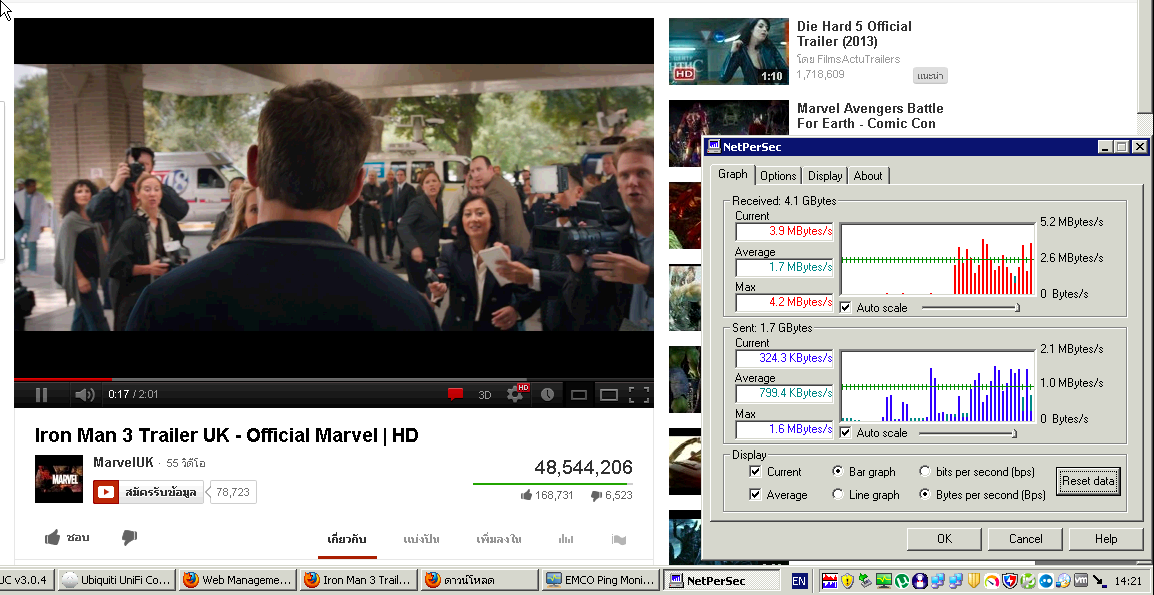1154x595 pixels.
Task: Uncheck the Current display checkbox
Action: pyautogui.click(x=756, y=471)
